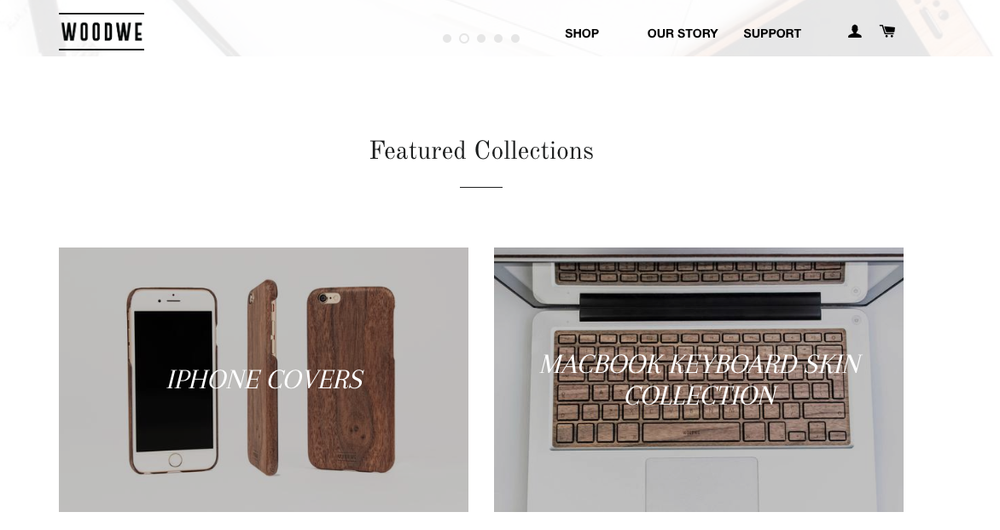The width and height of the screenshot is (1000, 530).
Task: Select the third slideshow dot
Action: pyautogui.click(x=482, y=38)
